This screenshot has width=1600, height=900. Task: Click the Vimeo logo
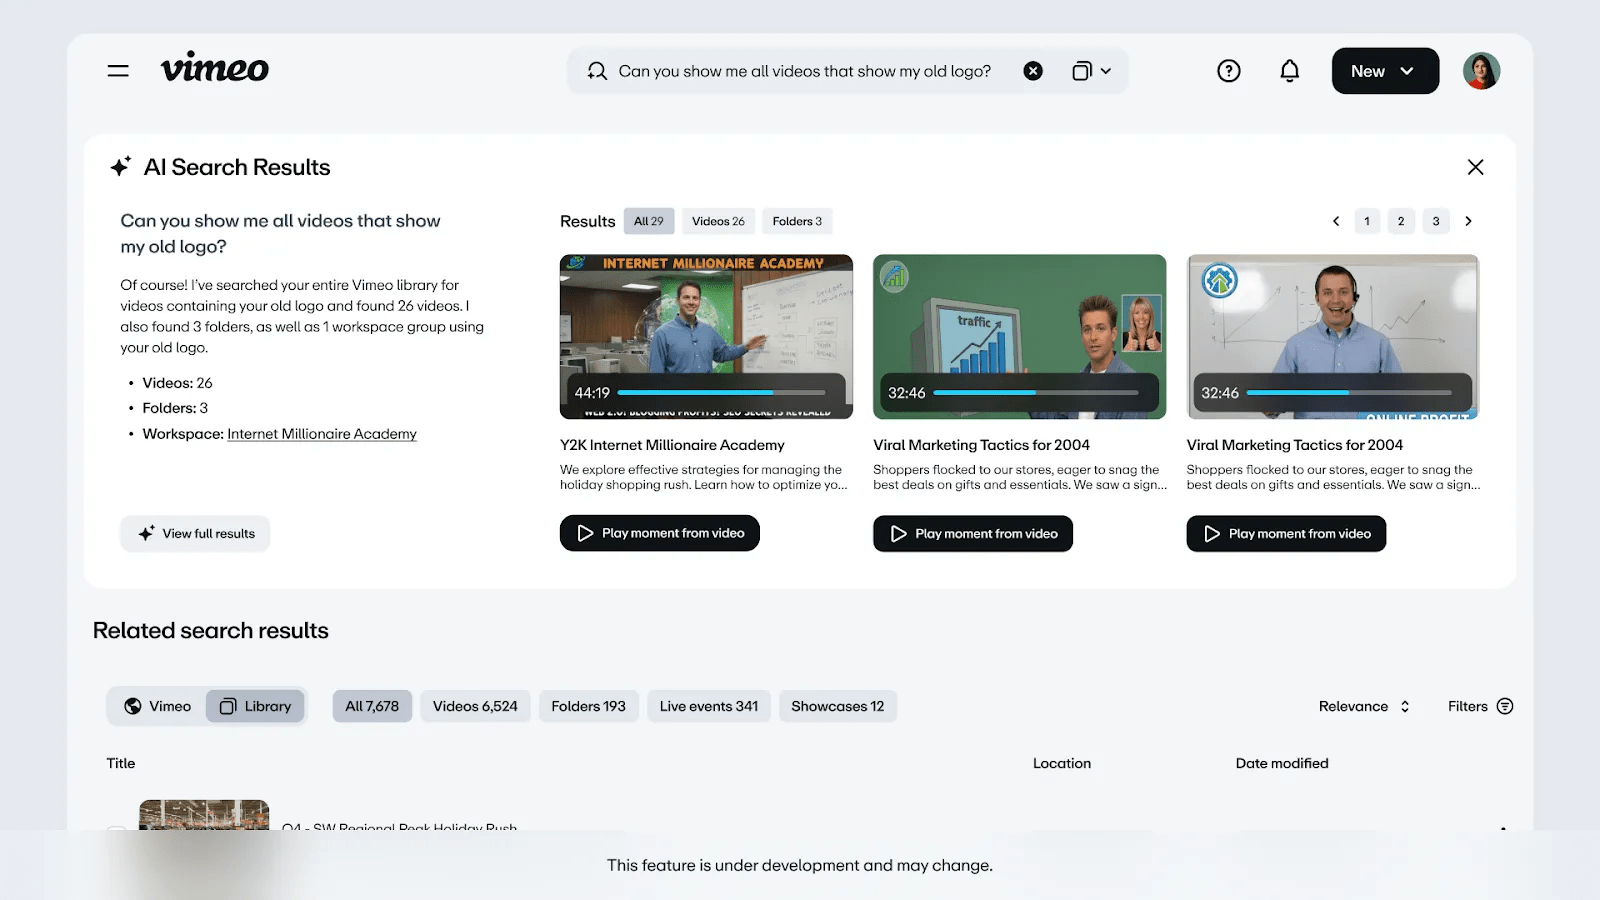[x=214, y=68]
